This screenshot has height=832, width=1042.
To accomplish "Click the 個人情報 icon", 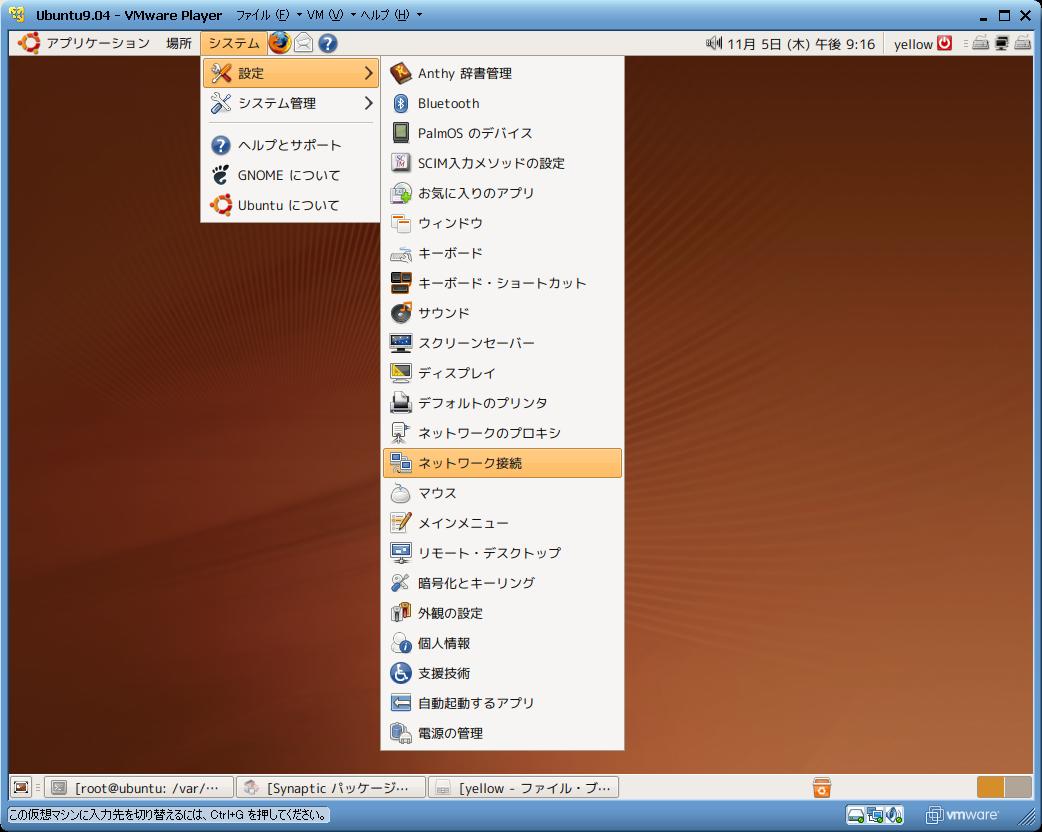I will [x=401, y=643].
